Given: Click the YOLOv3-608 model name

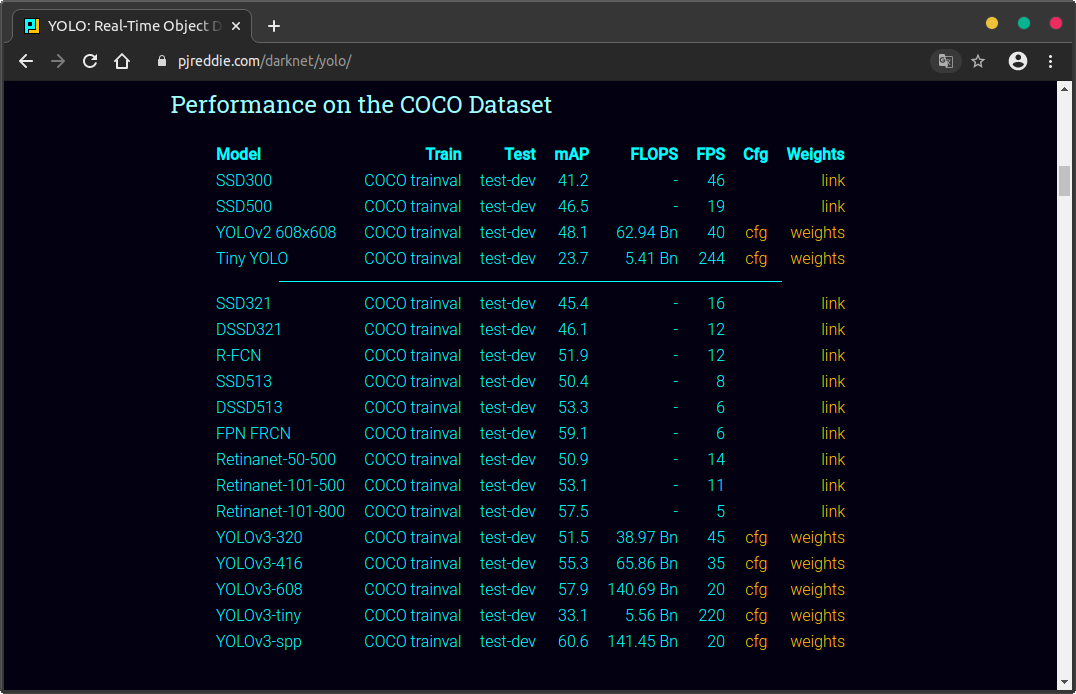Looking at the screenshot, I should [259, 590].
